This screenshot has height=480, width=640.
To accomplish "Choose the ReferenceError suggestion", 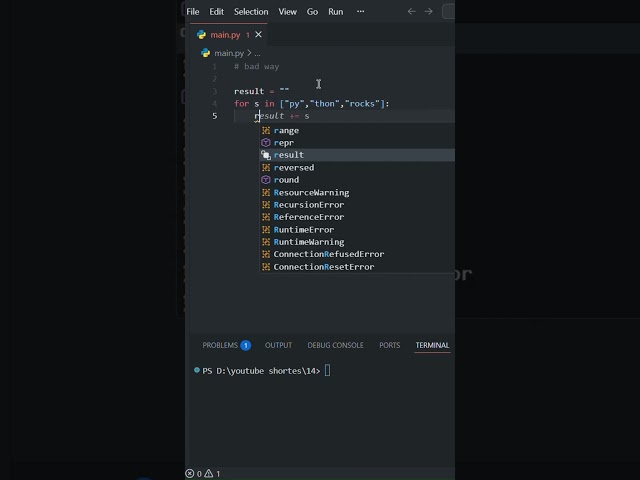I will pyautogui.click(x=357, y=217).
